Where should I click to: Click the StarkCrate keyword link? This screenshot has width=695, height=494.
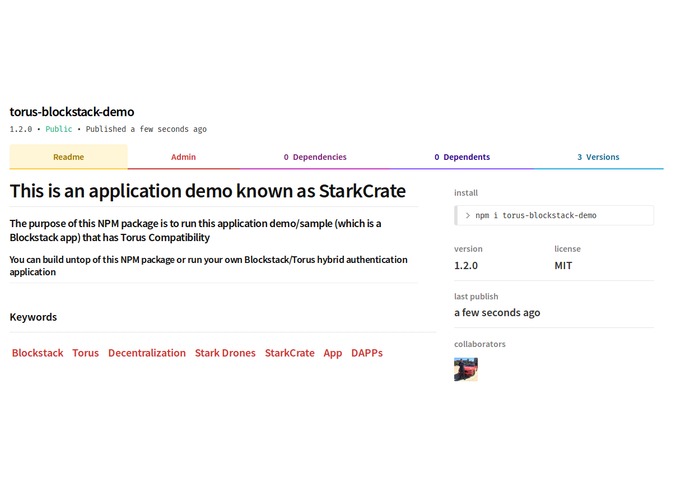pos(289,353)
